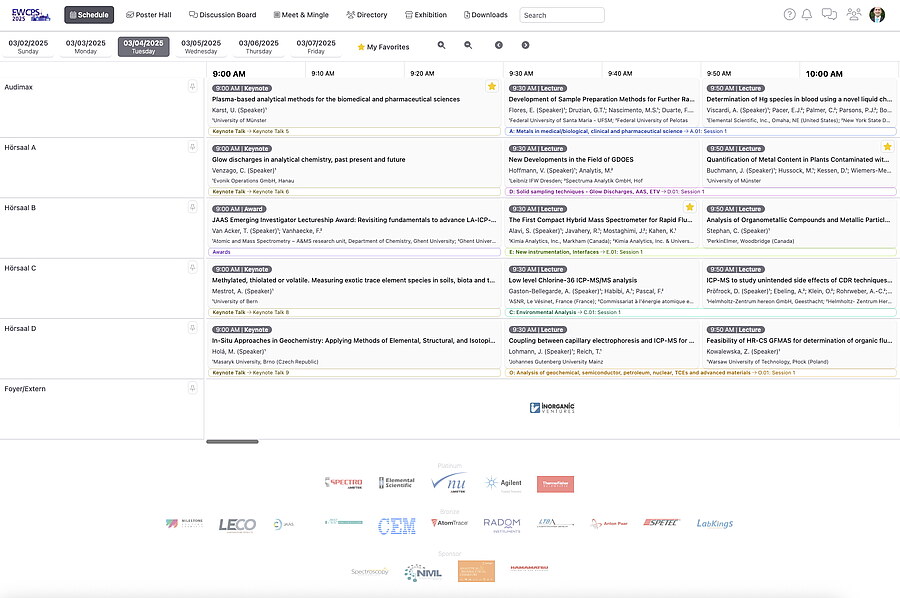The width and height of the screenshot is (900, 598).
Task: Click the Search input field
Action: coord(562,15)
